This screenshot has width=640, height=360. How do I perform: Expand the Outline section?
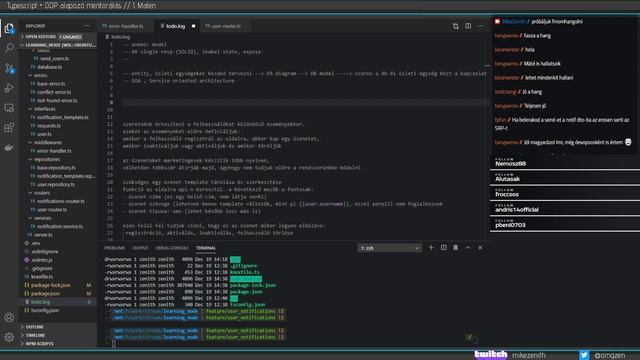tap(34, 327)
